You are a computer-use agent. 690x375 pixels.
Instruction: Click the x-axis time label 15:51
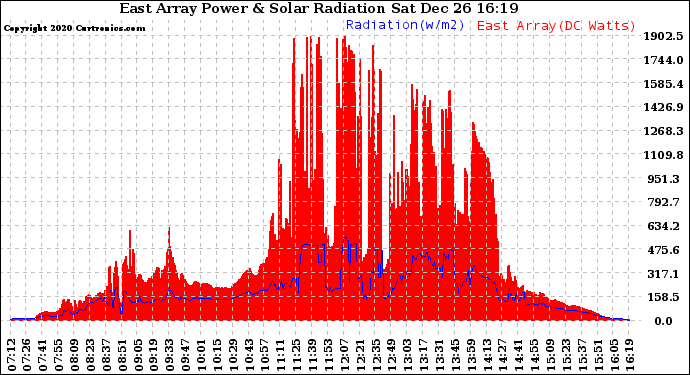(598, 355)
